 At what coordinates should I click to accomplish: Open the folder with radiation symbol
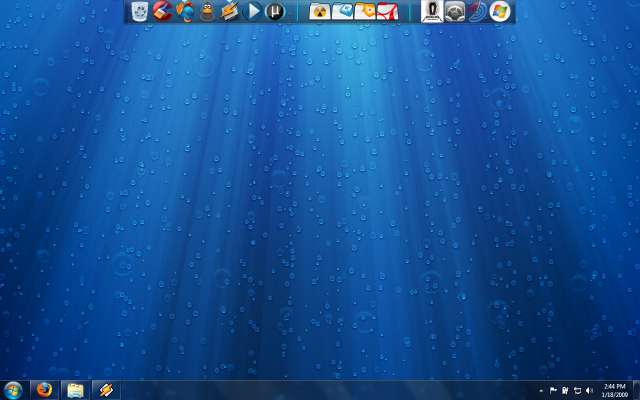click(320, 11)
